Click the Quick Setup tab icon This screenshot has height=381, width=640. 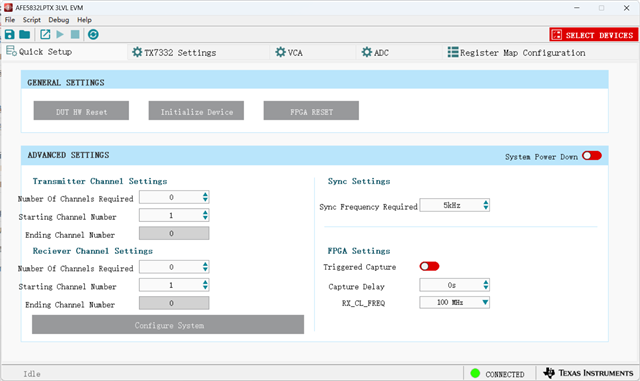(x=11, y=51)
